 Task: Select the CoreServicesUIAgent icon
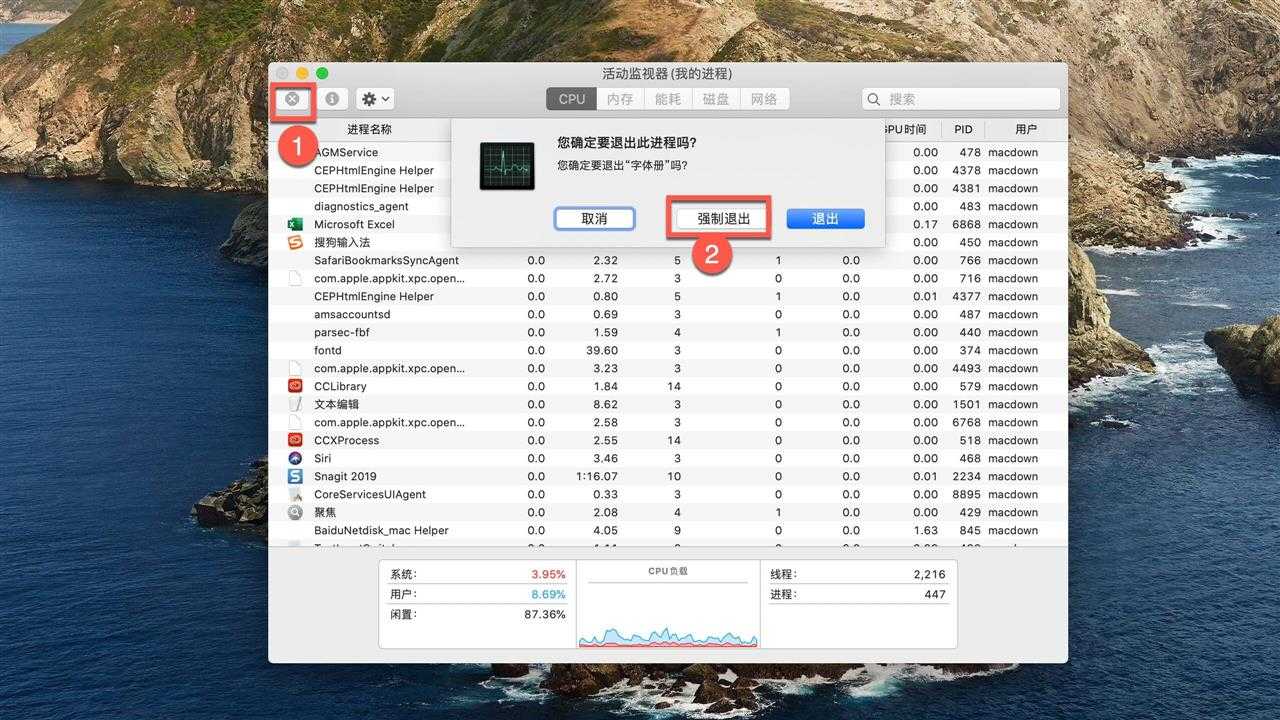pyautogui.click(x=295, y=494)
